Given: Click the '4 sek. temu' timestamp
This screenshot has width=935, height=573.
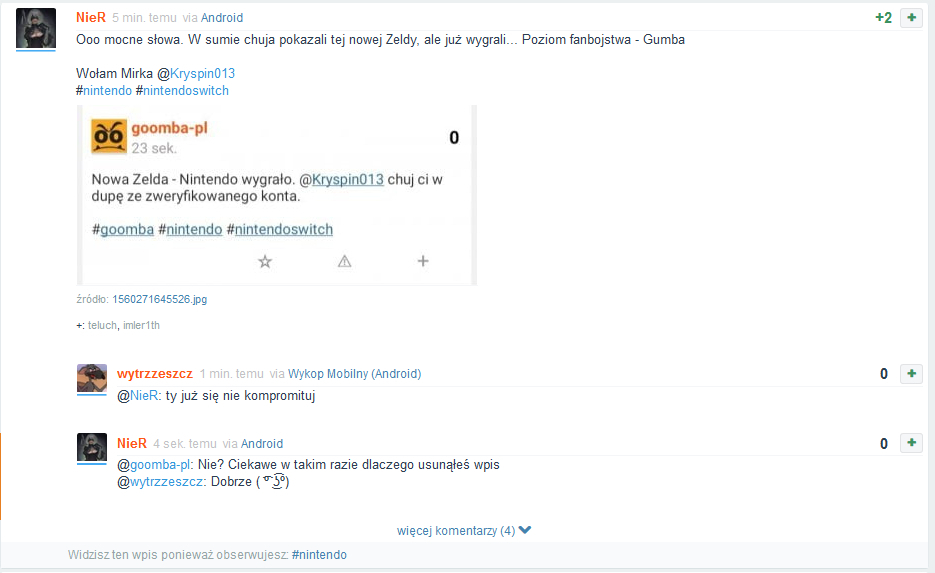Looking at the screenshot, I should (x=185, y=444).
